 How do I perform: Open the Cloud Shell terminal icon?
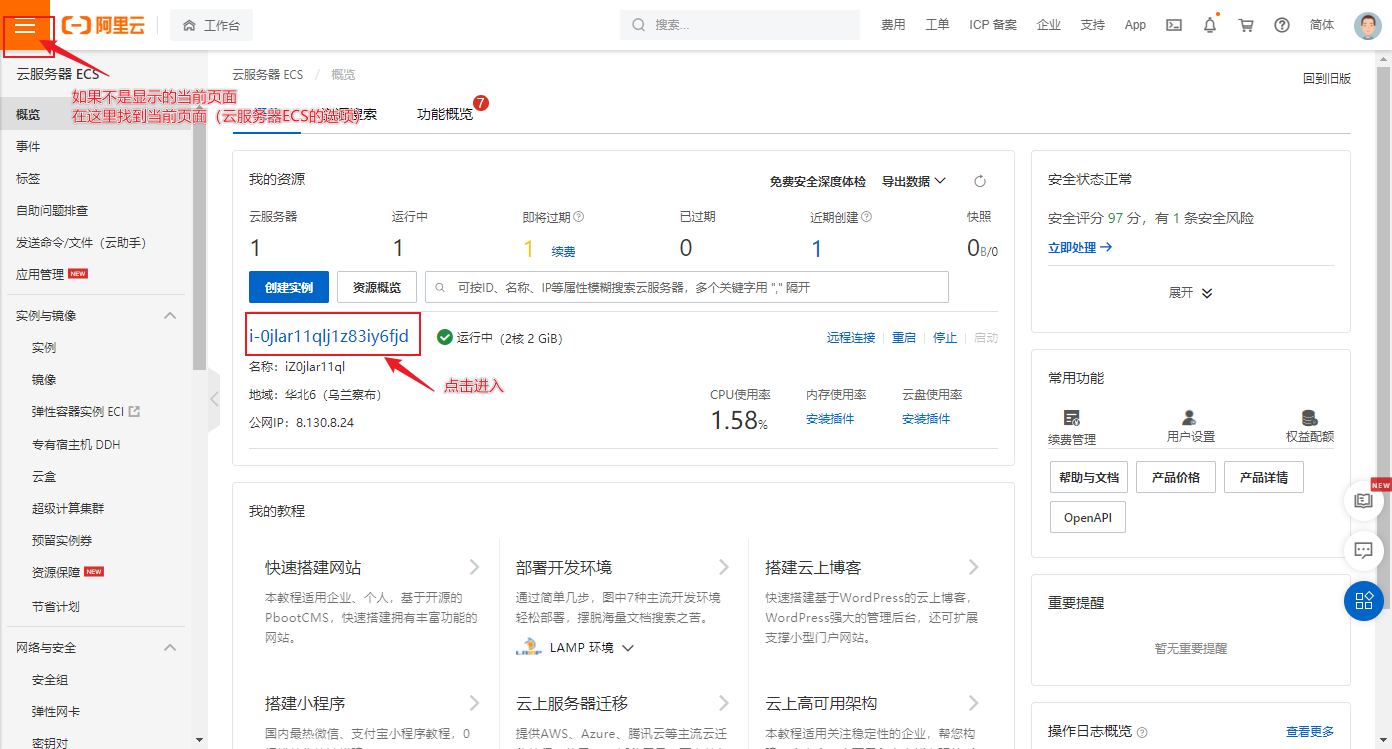coord(1174,25)
